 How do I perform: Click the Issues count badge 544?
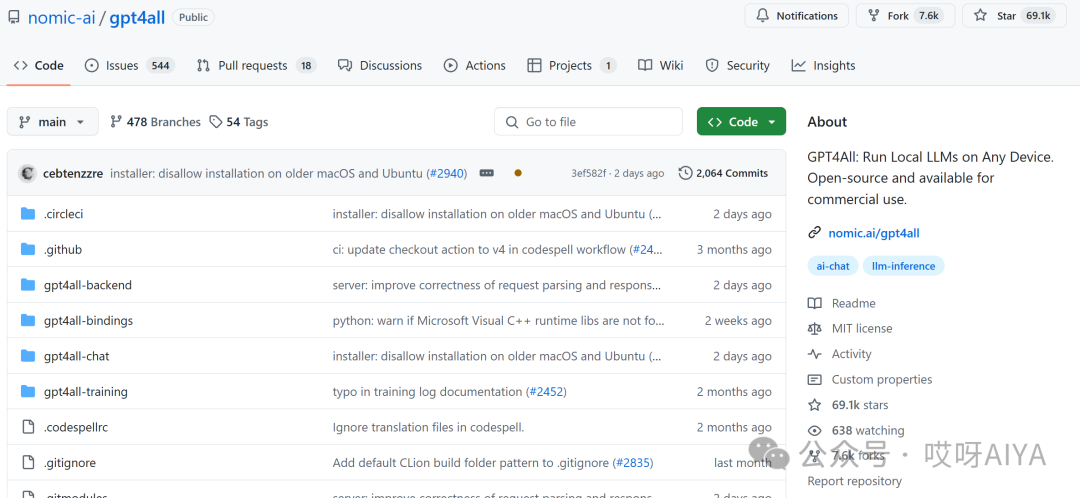[160, 65]
